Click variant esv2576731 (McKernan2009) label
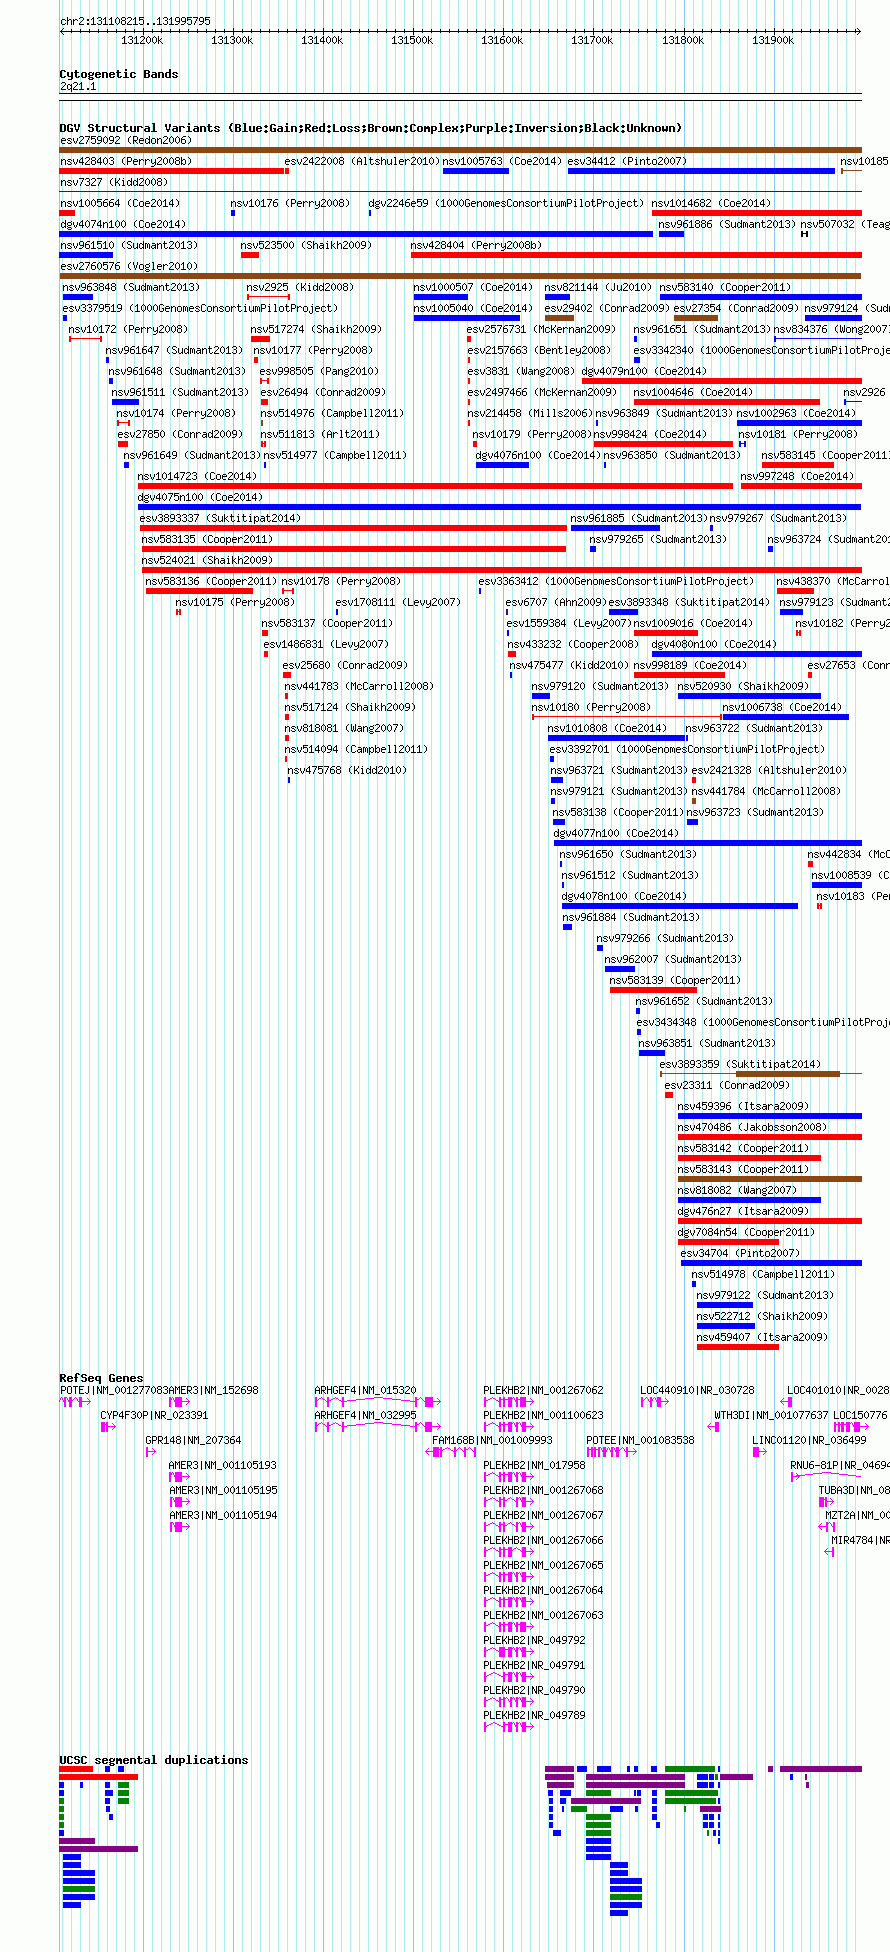 [x=541, y=329]
